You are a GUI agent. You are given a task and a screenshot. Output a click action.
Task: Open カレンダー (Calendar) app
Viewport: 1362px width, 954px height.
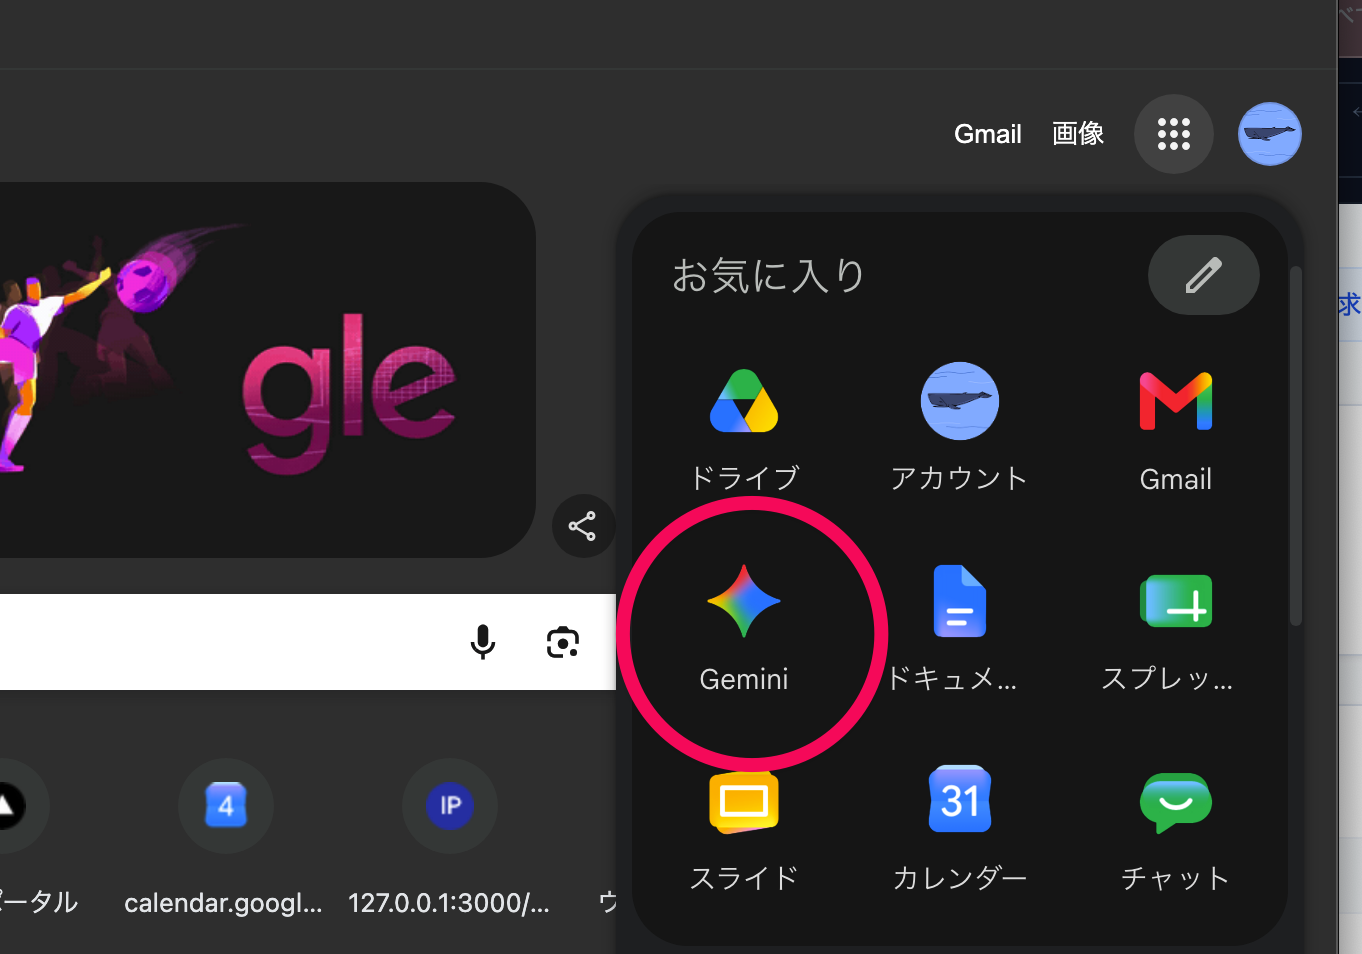coord(959,829)
